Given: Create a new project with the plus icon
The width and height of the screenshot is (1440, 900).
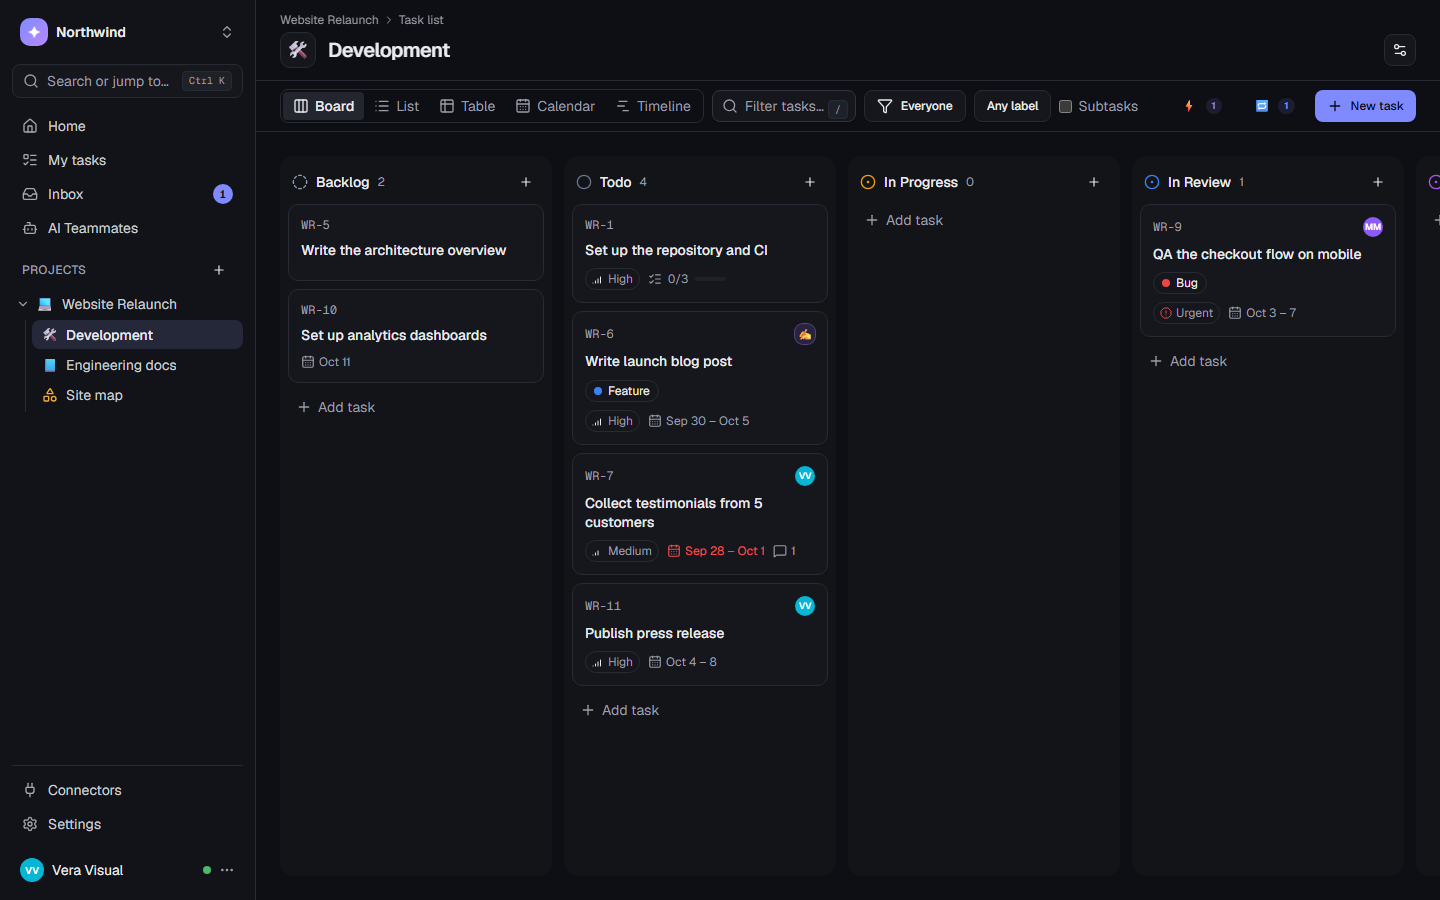Looking at the screenshot, I should [x=219, y=270].
